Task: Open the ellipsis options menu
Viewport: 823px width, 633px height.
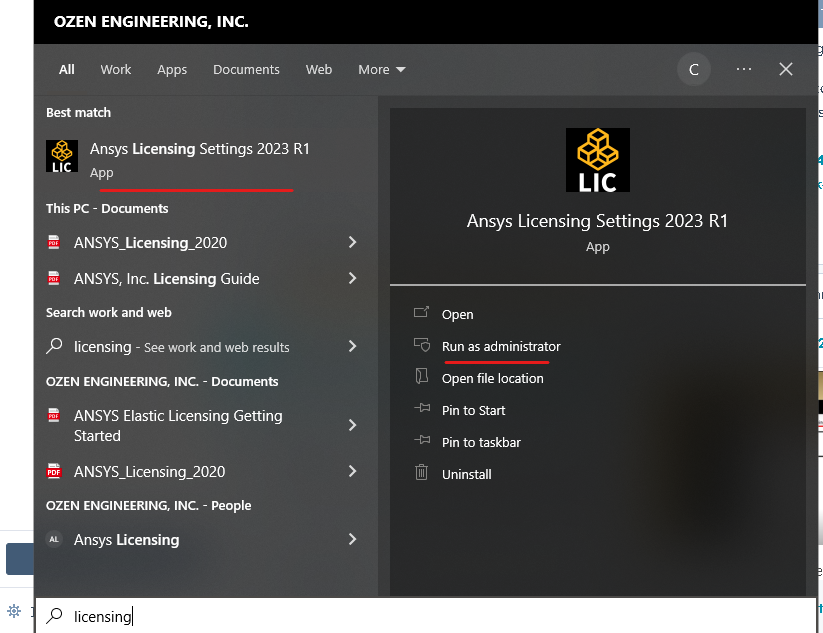Action: tap(743, 69)
